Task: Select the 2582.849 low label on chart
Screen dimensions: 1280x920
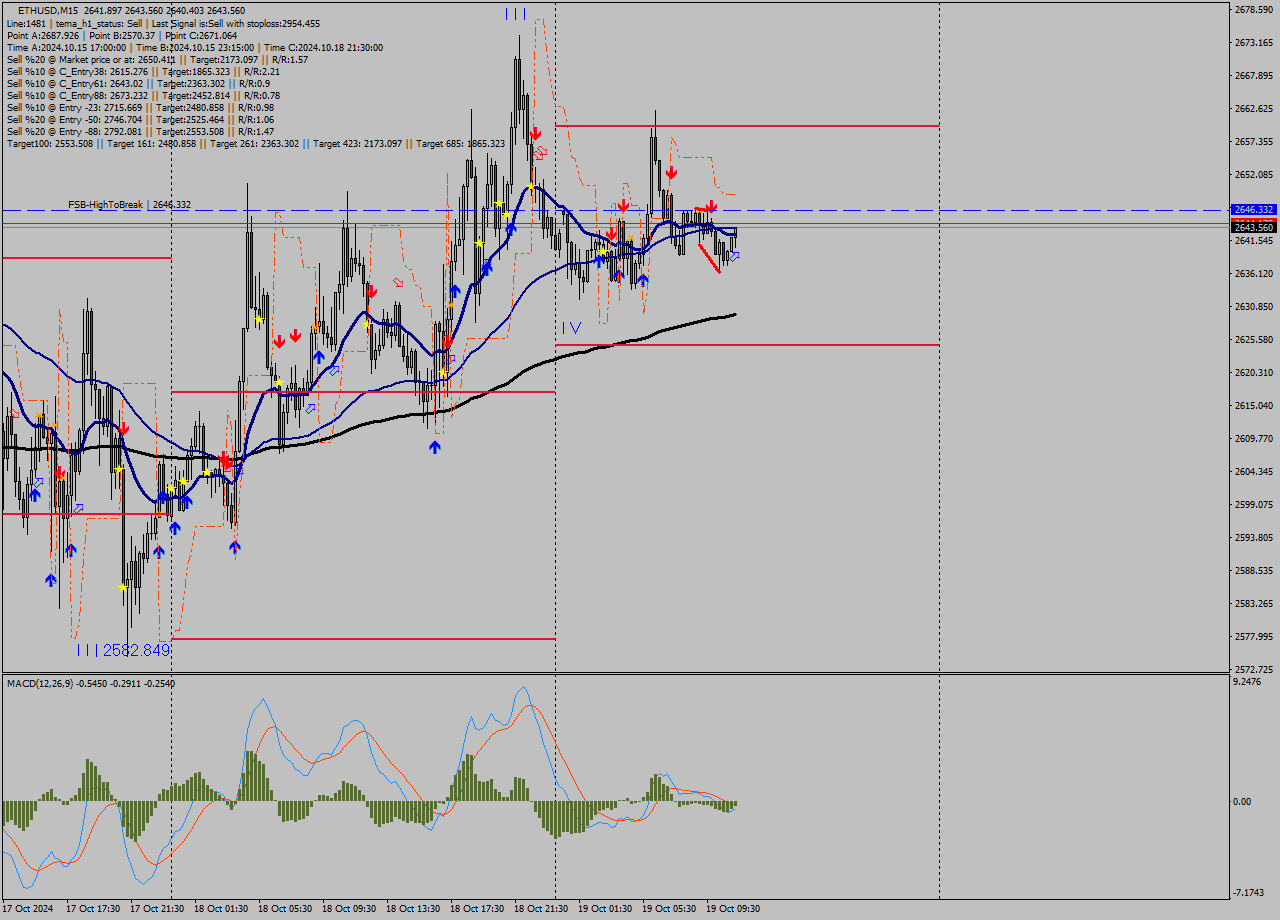Action: click(136, 650)
